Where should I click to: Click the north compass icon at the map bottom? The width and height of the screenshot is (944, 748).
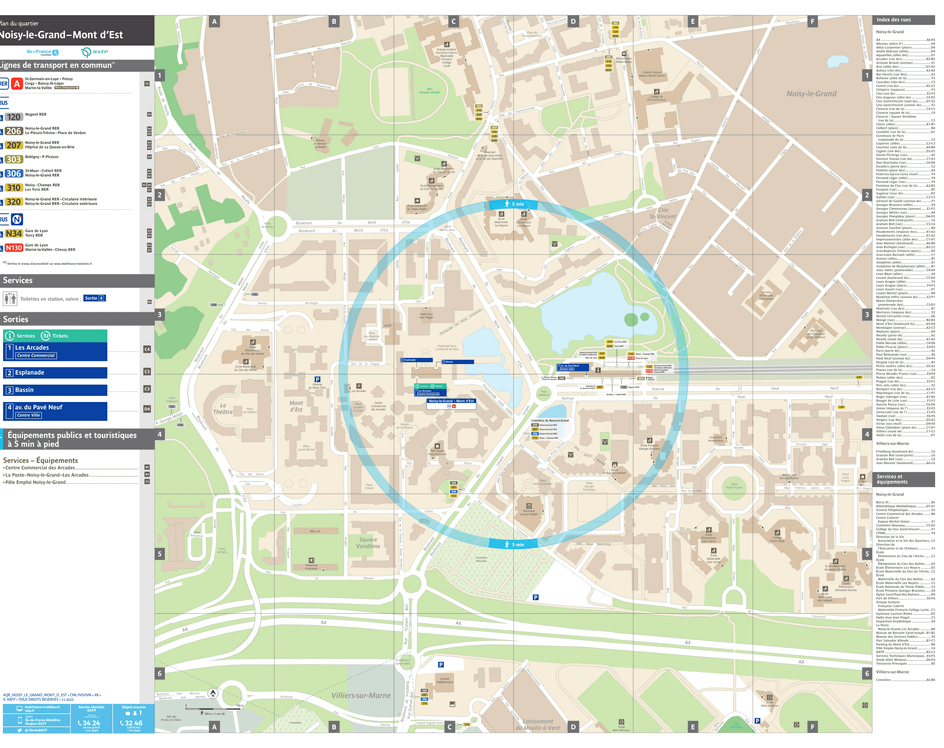tap(212, 692)
